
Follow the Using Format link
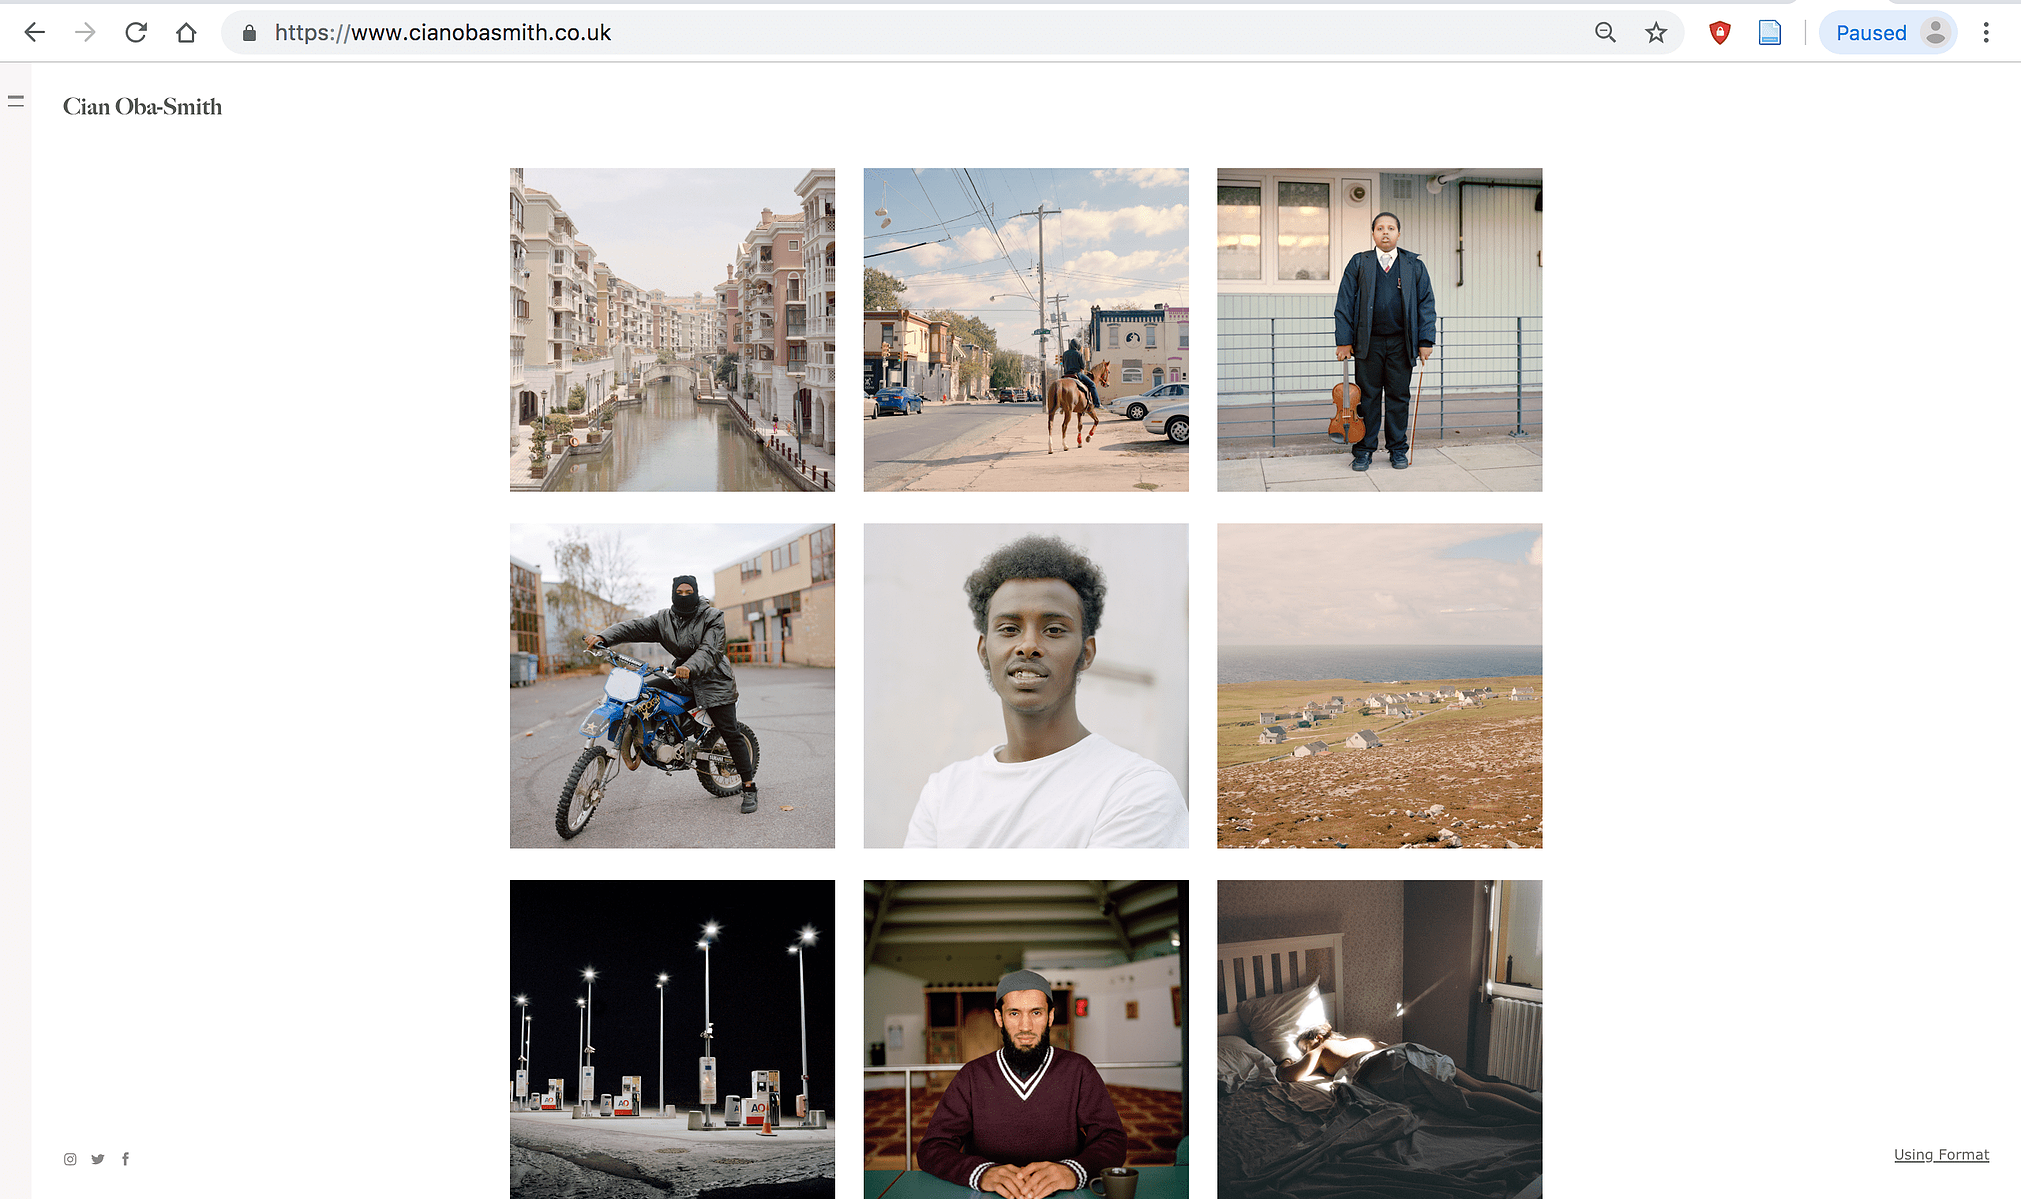pos(1941,1154)
